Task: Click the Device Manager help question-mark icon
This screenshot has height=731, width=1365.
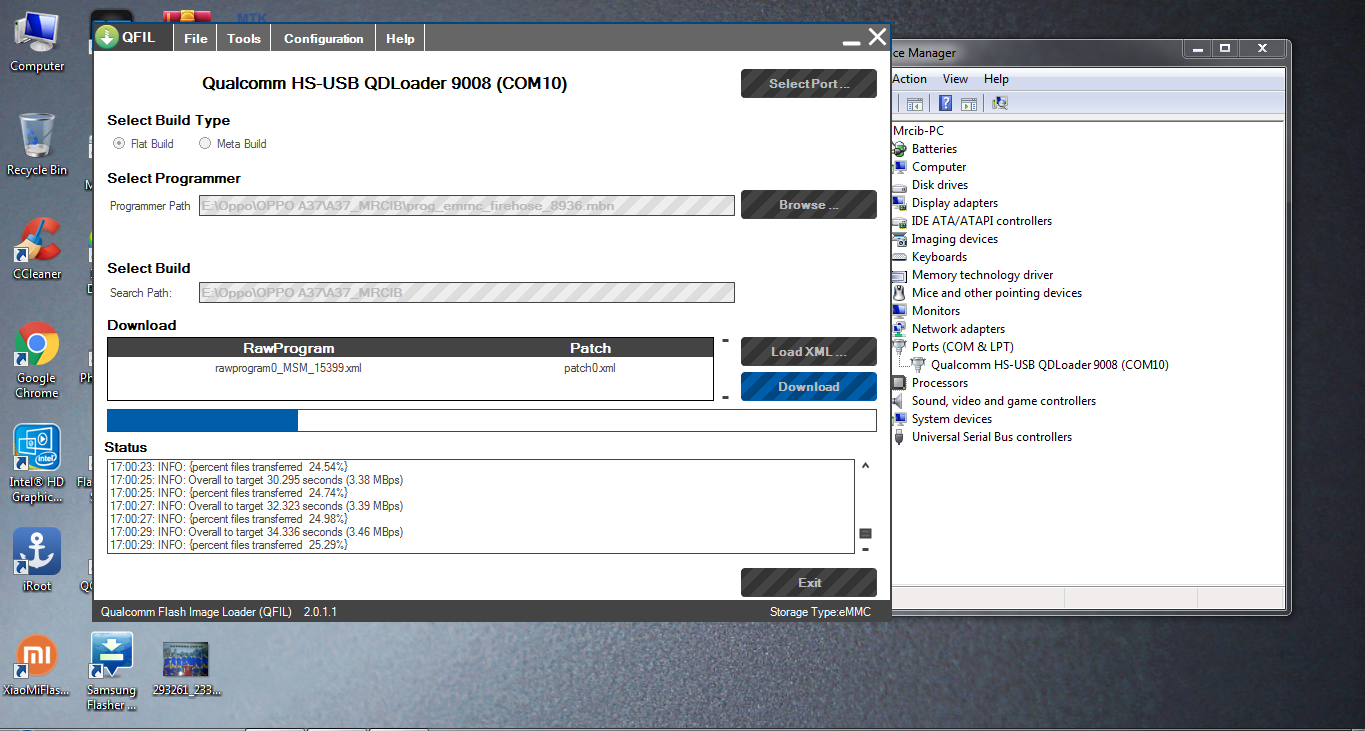Action: [945, 103]
